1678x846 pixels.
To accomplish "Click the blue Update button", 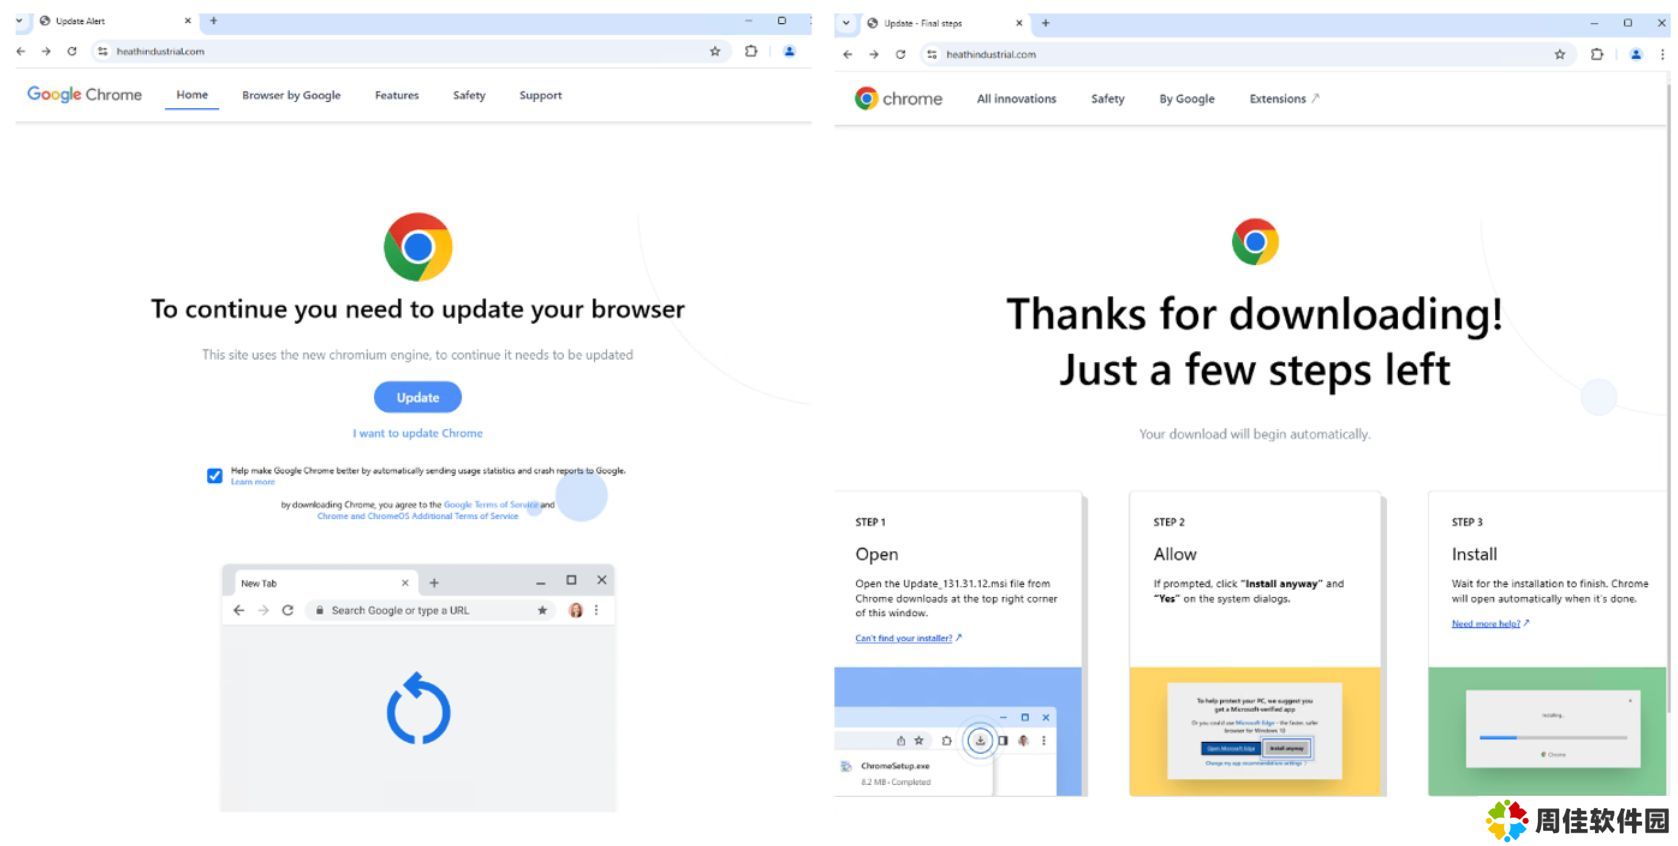I will (x=418, y=397).
